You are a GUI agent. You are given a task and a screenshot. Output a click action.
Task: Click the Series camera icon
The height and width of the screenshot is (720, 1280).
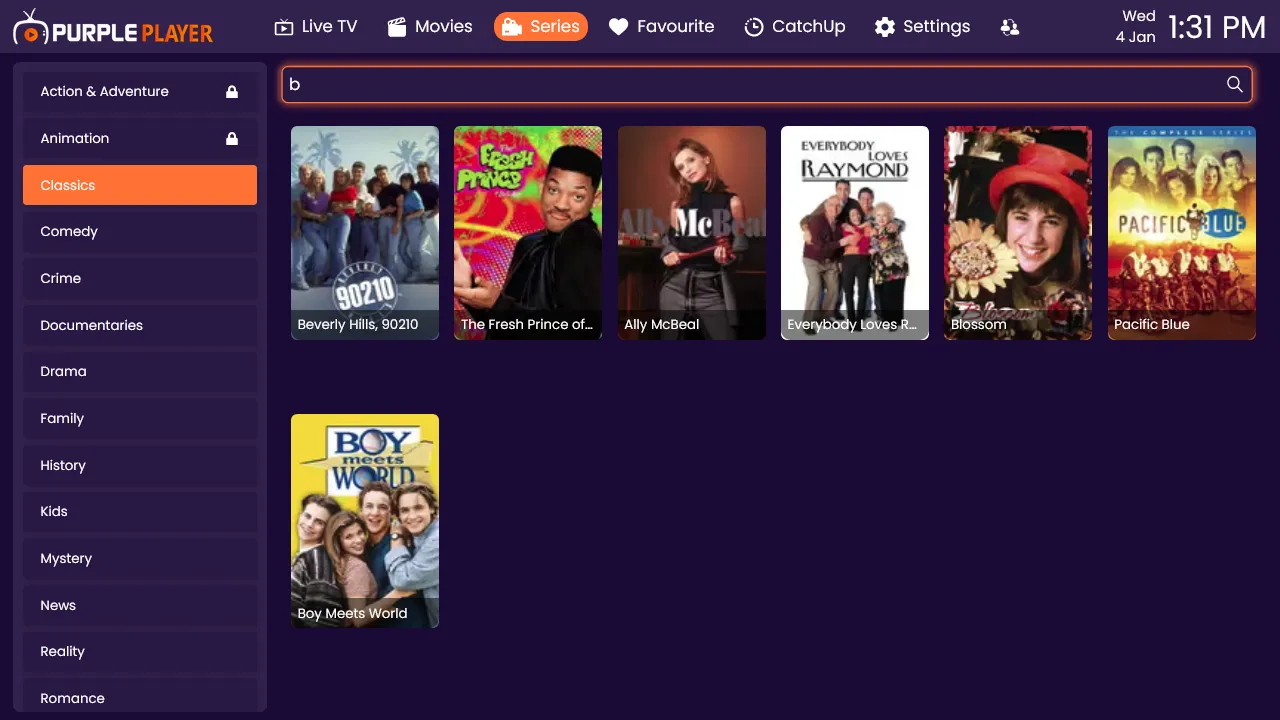(x=512, y=27)
